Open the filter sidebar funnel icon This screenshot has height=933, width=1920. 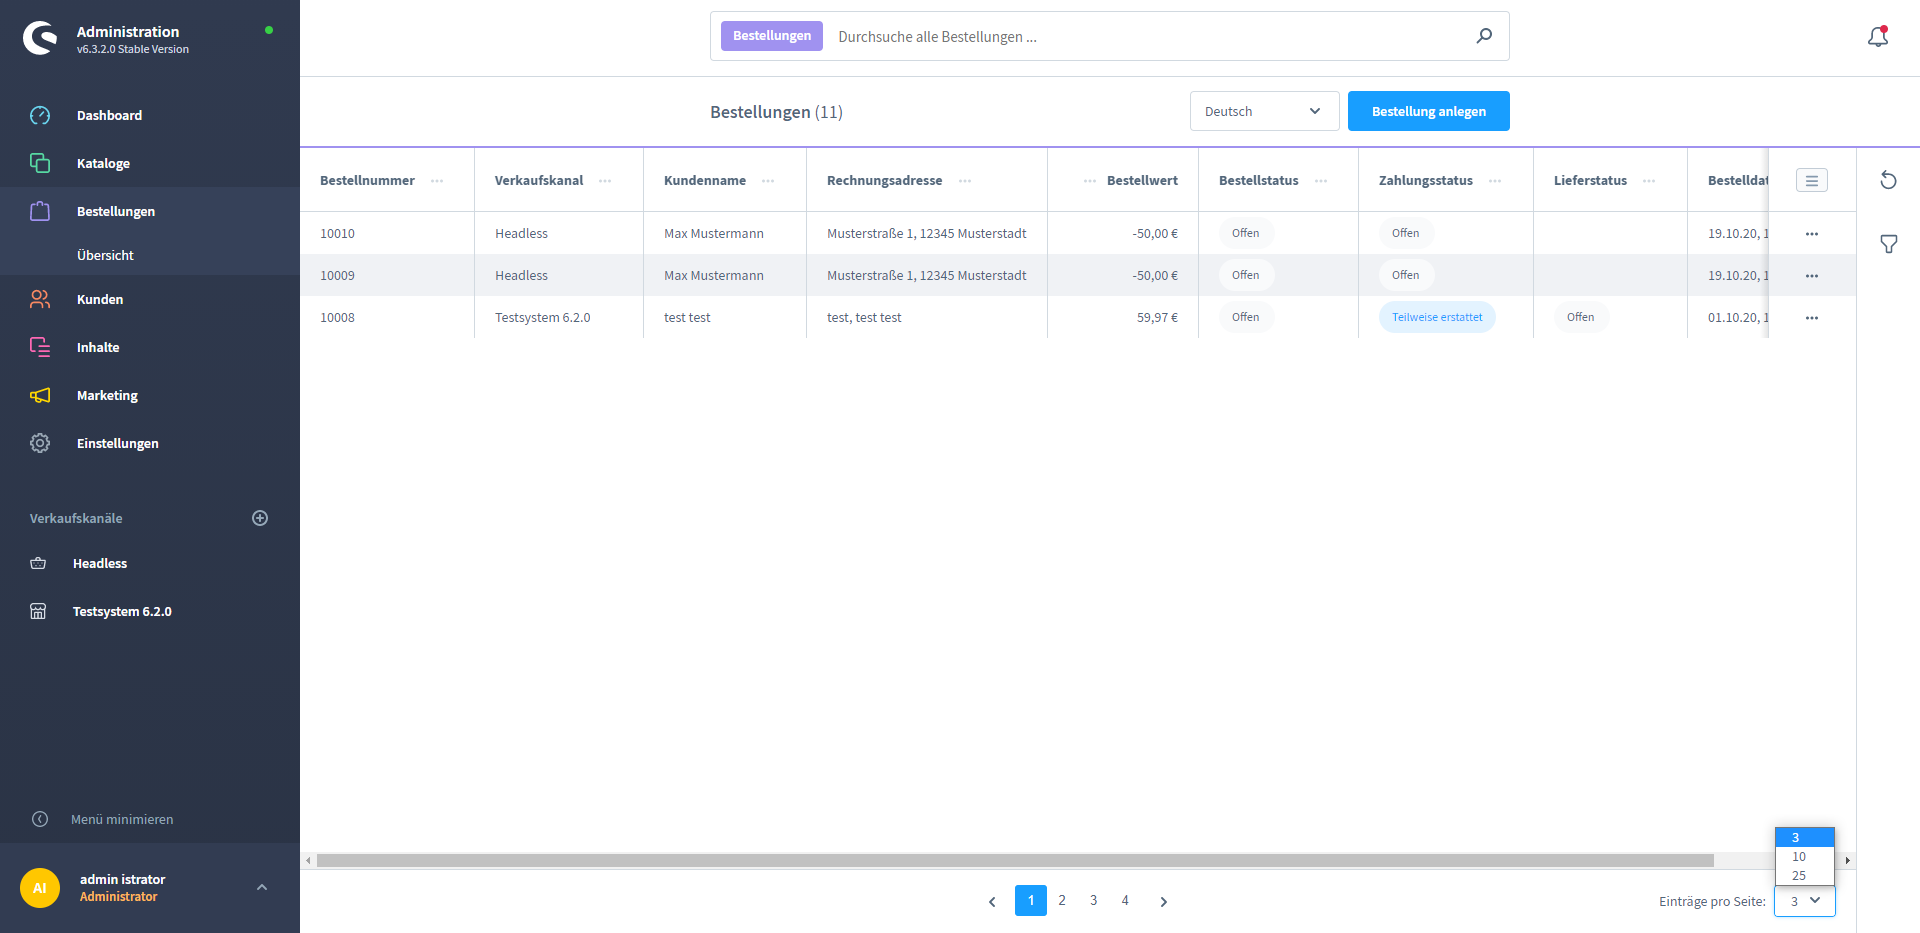(1888, 244)
